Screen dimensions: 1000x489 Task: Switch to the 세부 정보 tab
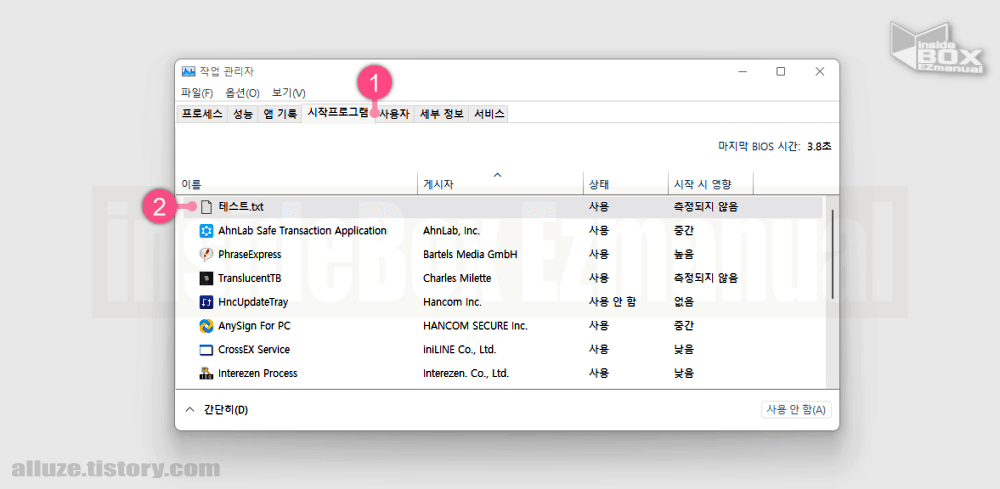point(441,114)
